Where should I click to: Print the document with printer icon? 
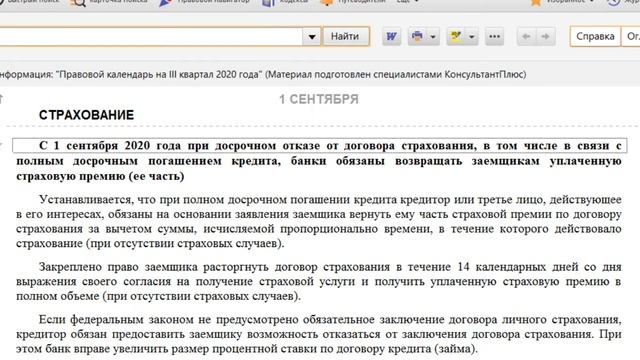tap(417, 37)
